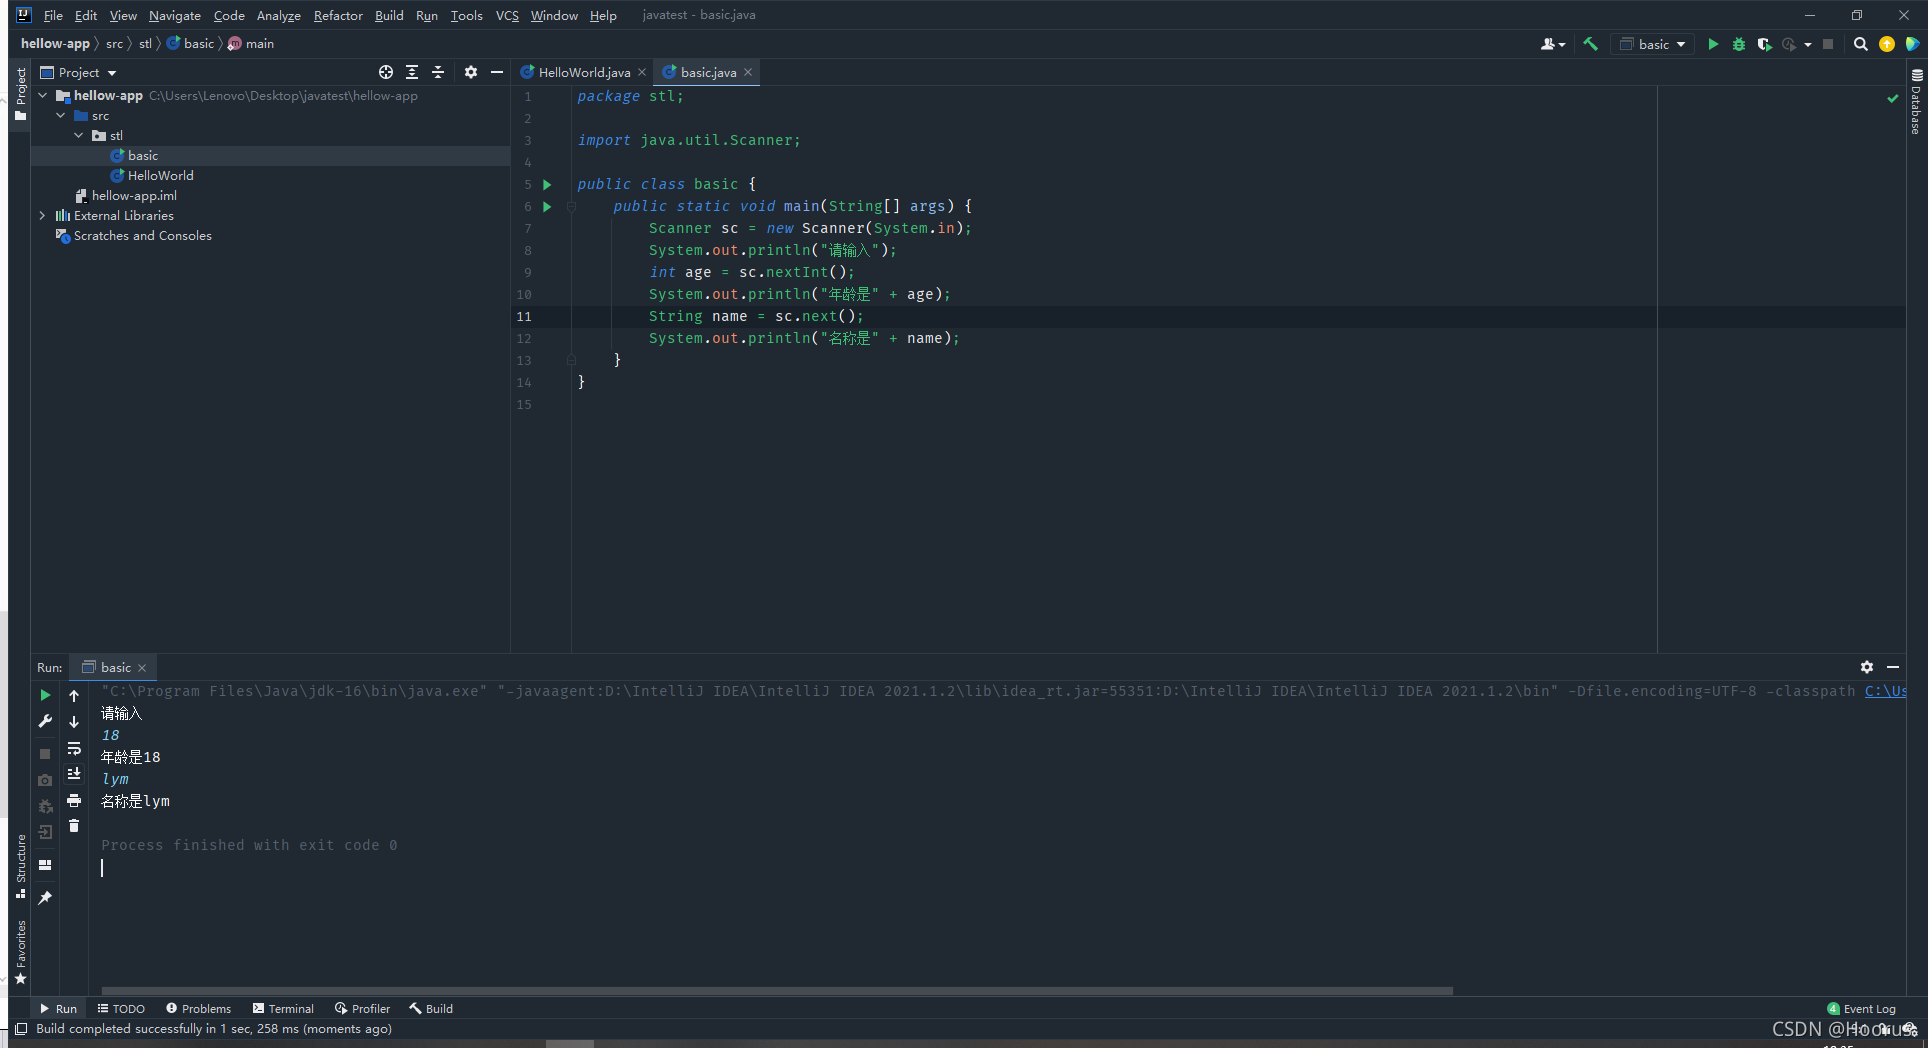This screenshot has width=1928, height=1048.
Task: Collapse the hellow-app project node
Action: point(43,96)
